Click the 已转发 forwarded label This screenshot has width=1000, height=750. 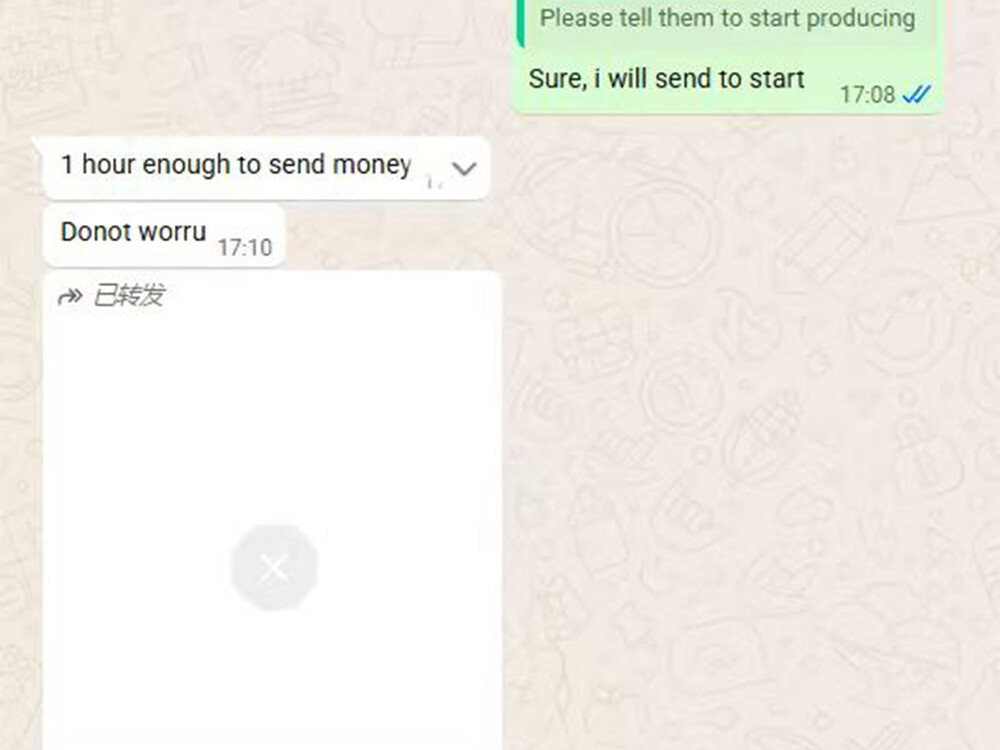(129, 296)
